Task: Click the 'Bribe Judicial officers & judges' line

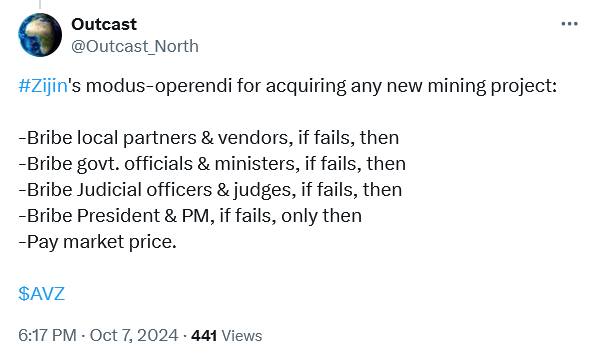Action: coord(210,190)
